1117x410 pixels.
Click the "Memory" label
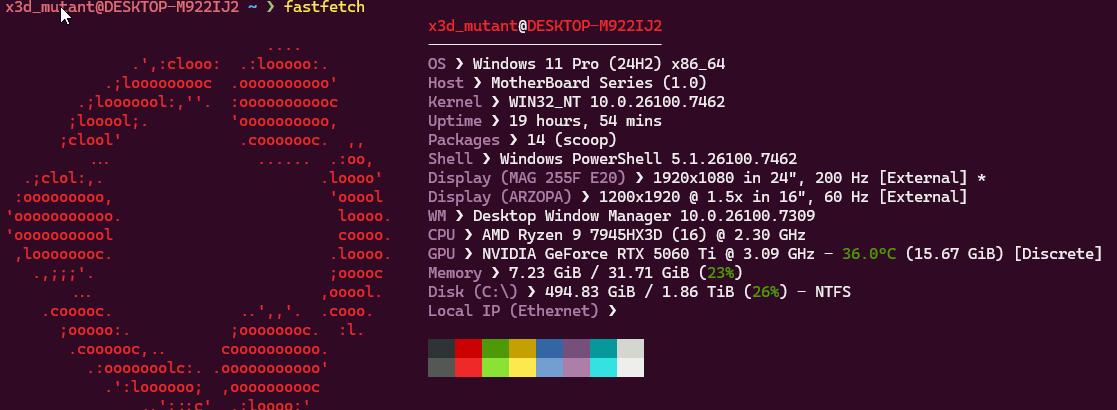[454, 273]
